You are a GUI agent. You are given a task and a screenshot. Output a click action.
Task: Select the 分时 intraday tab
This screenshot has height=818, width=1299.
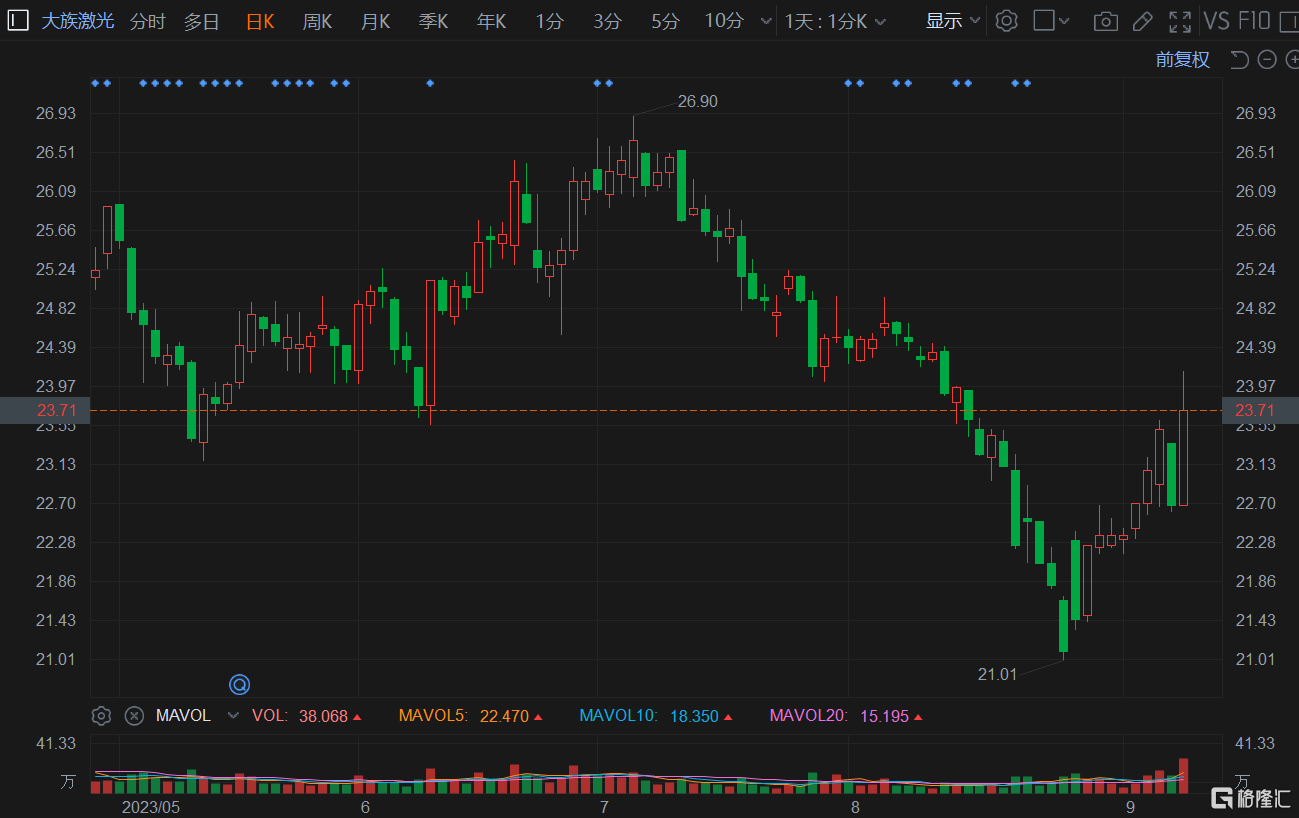[x=147, y=21]
